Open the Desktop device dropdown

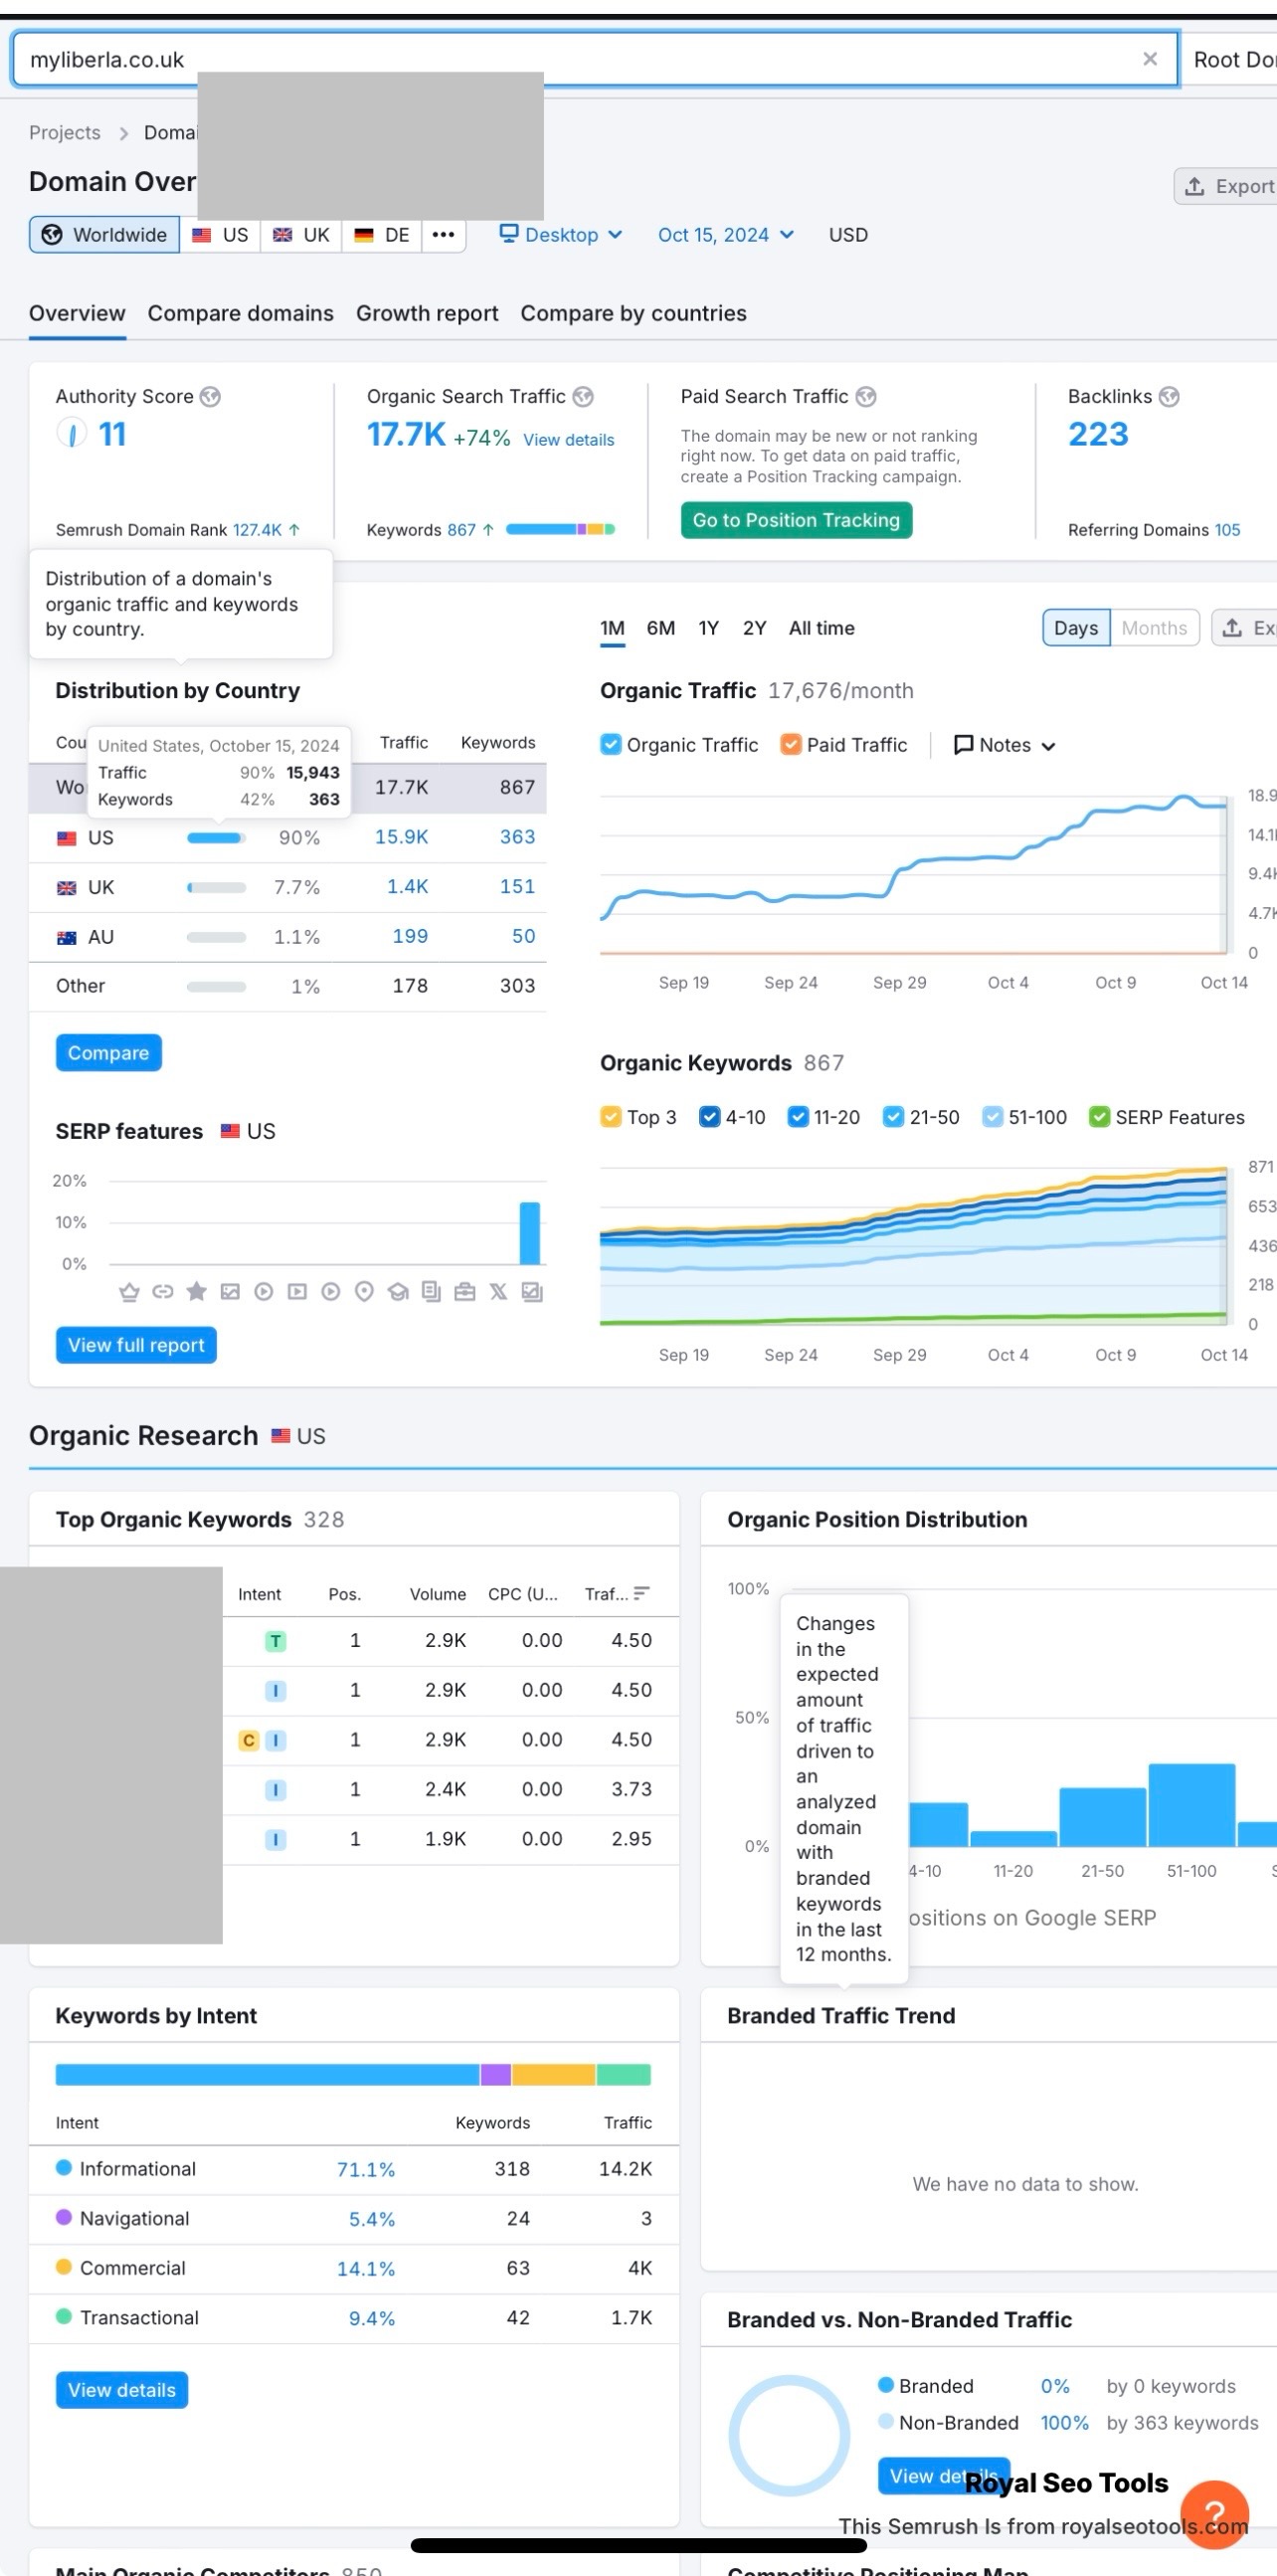[x=561, y=235]
